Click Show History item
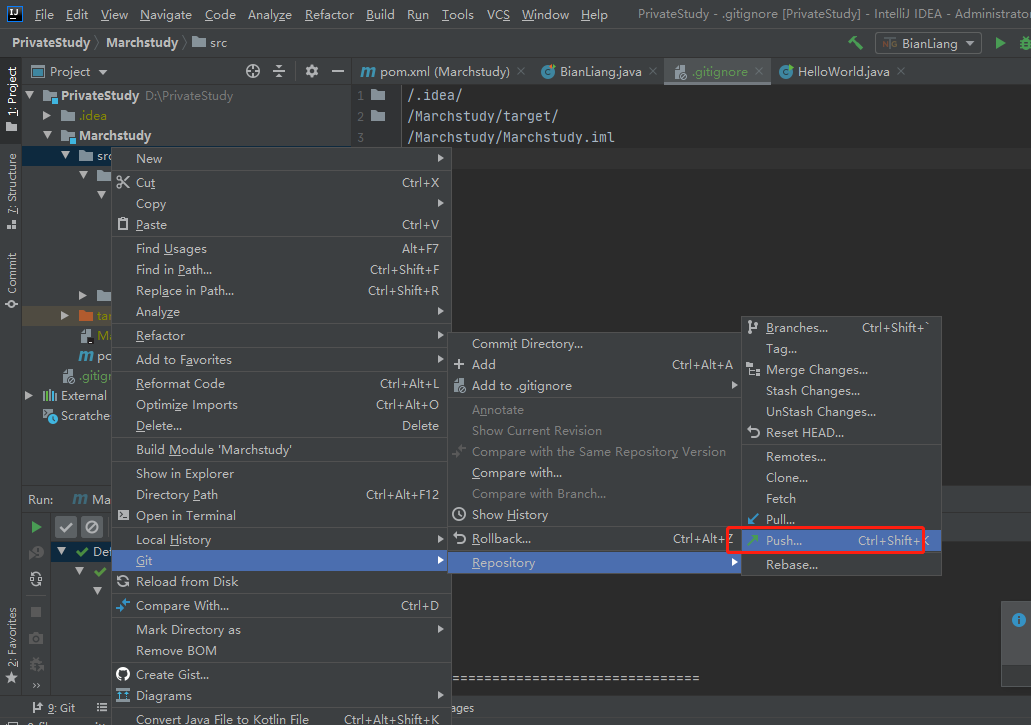 (594, 515)
